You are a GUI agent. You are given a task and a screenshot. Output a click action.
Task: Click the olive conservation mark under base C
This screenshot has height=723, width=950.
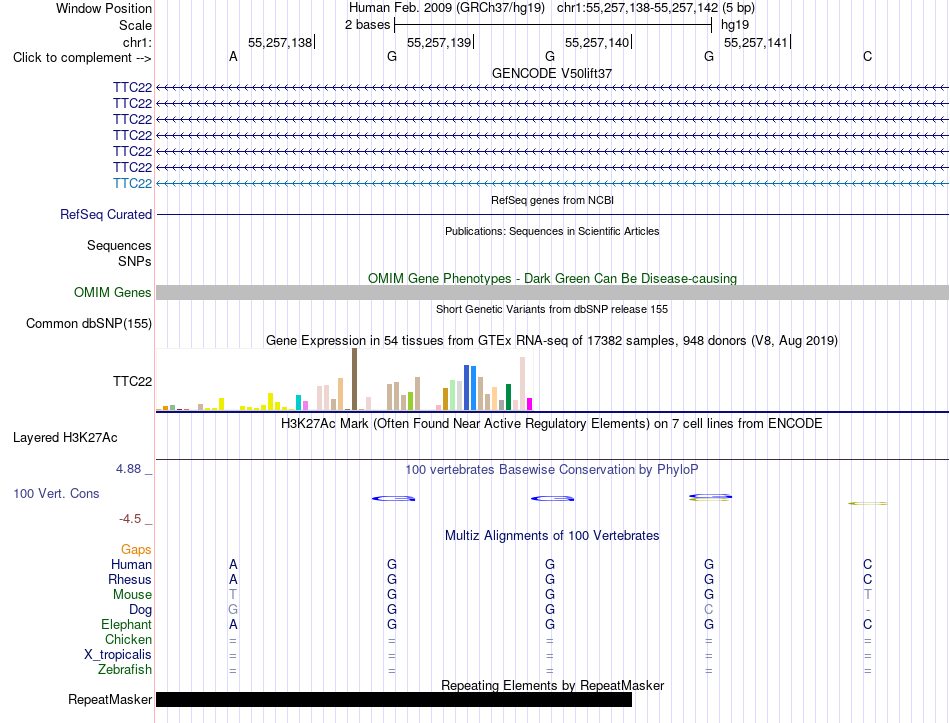pos(868,503)
